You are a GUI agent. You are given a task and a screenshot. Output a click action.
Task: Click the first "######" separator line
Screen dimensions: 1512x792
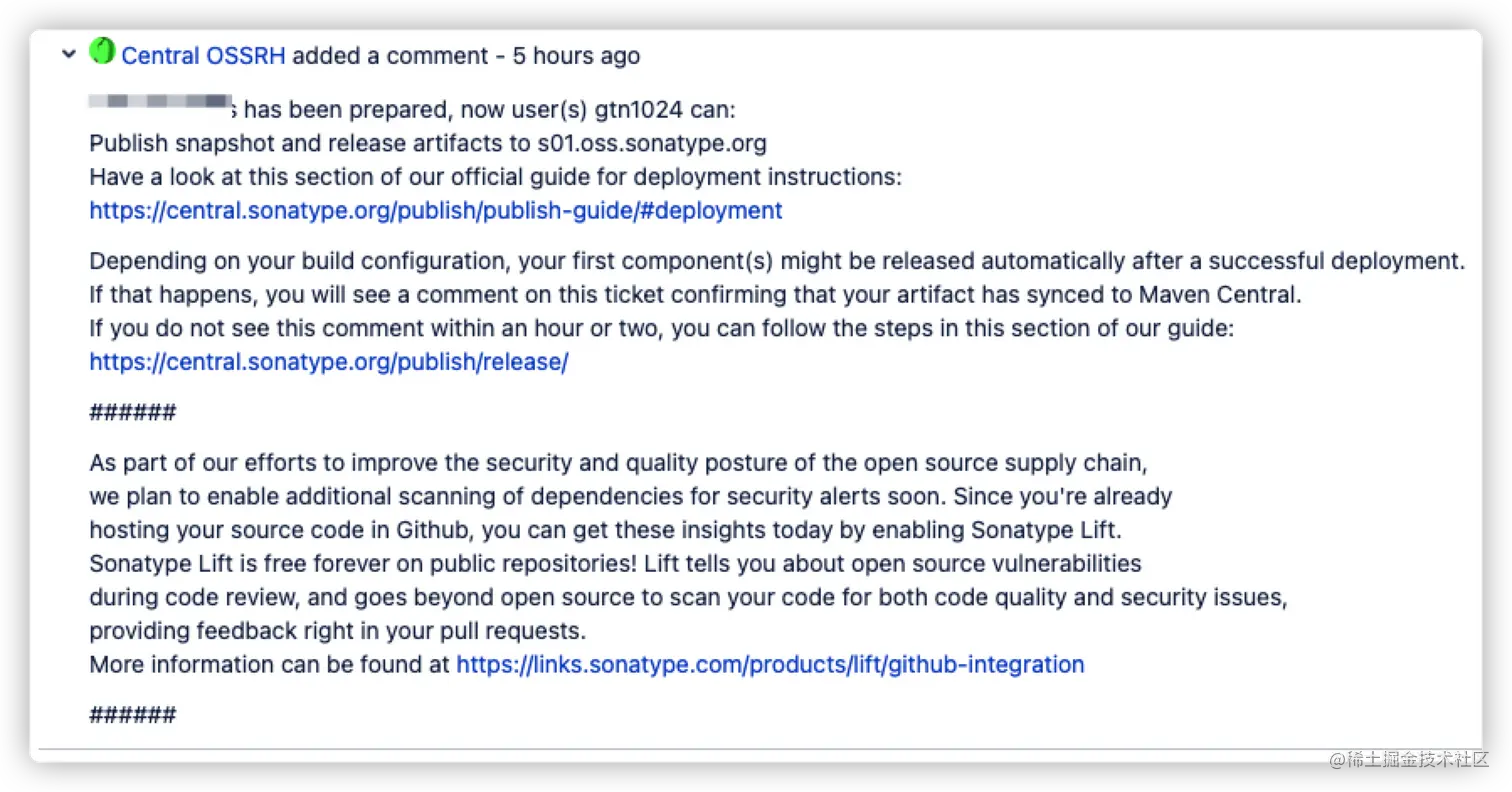[x=133, y=412]
